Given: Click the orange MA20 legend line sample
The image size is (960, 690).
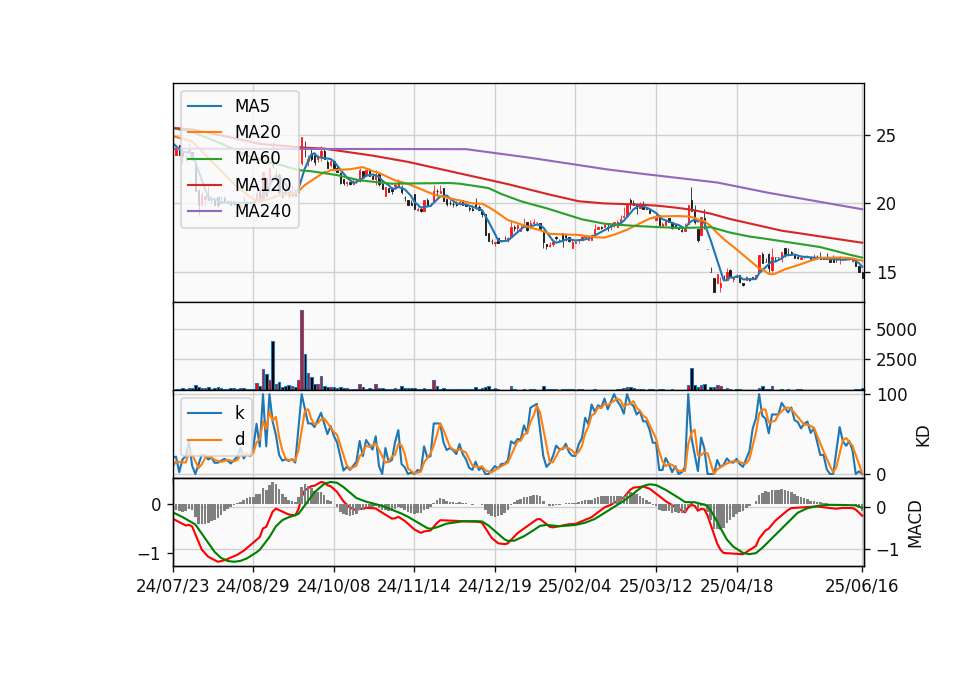Looking at the screenshot, I should tap(204, 133).
